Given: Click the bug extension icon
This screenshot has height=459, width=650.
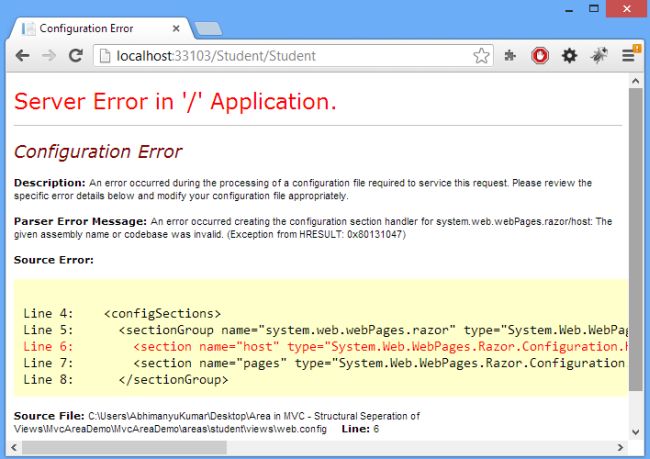Looking at the screenshot, I should 599,56.
